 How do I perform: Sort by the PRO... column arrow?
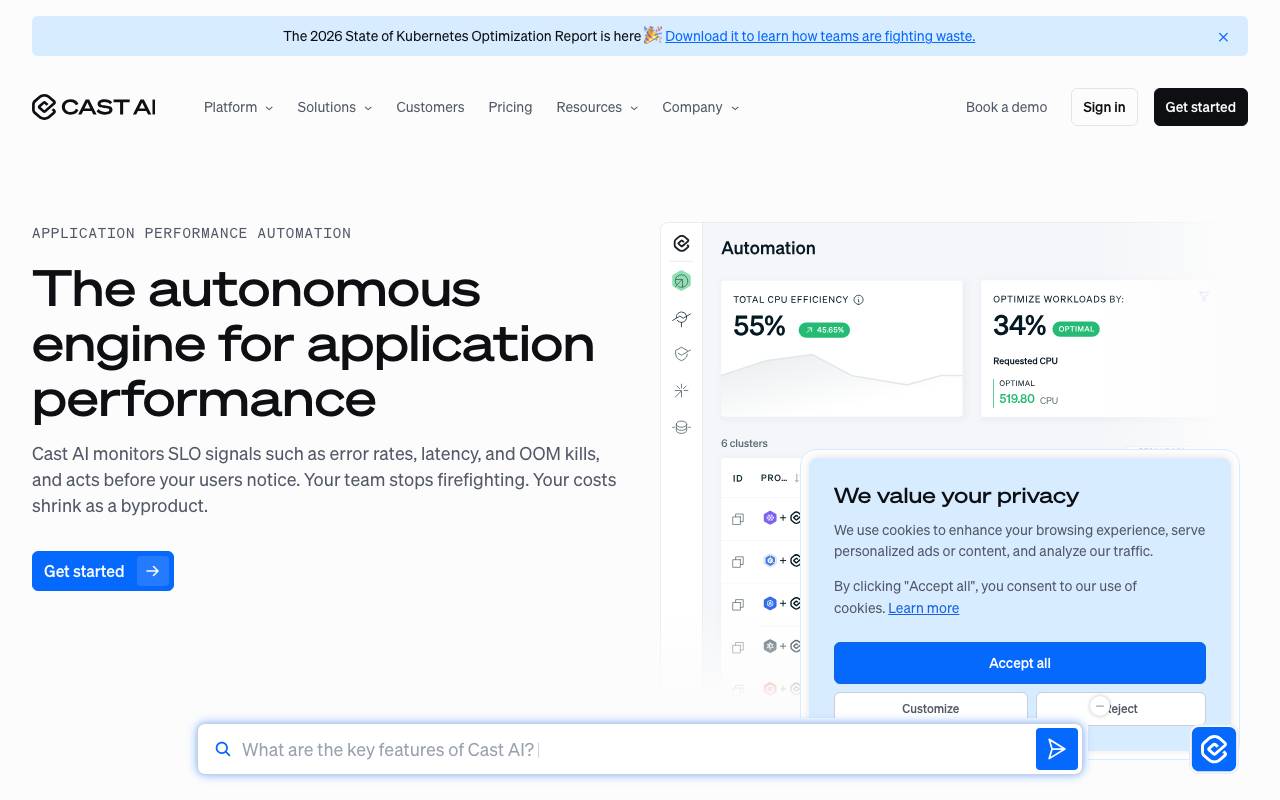tap(797, 478)
